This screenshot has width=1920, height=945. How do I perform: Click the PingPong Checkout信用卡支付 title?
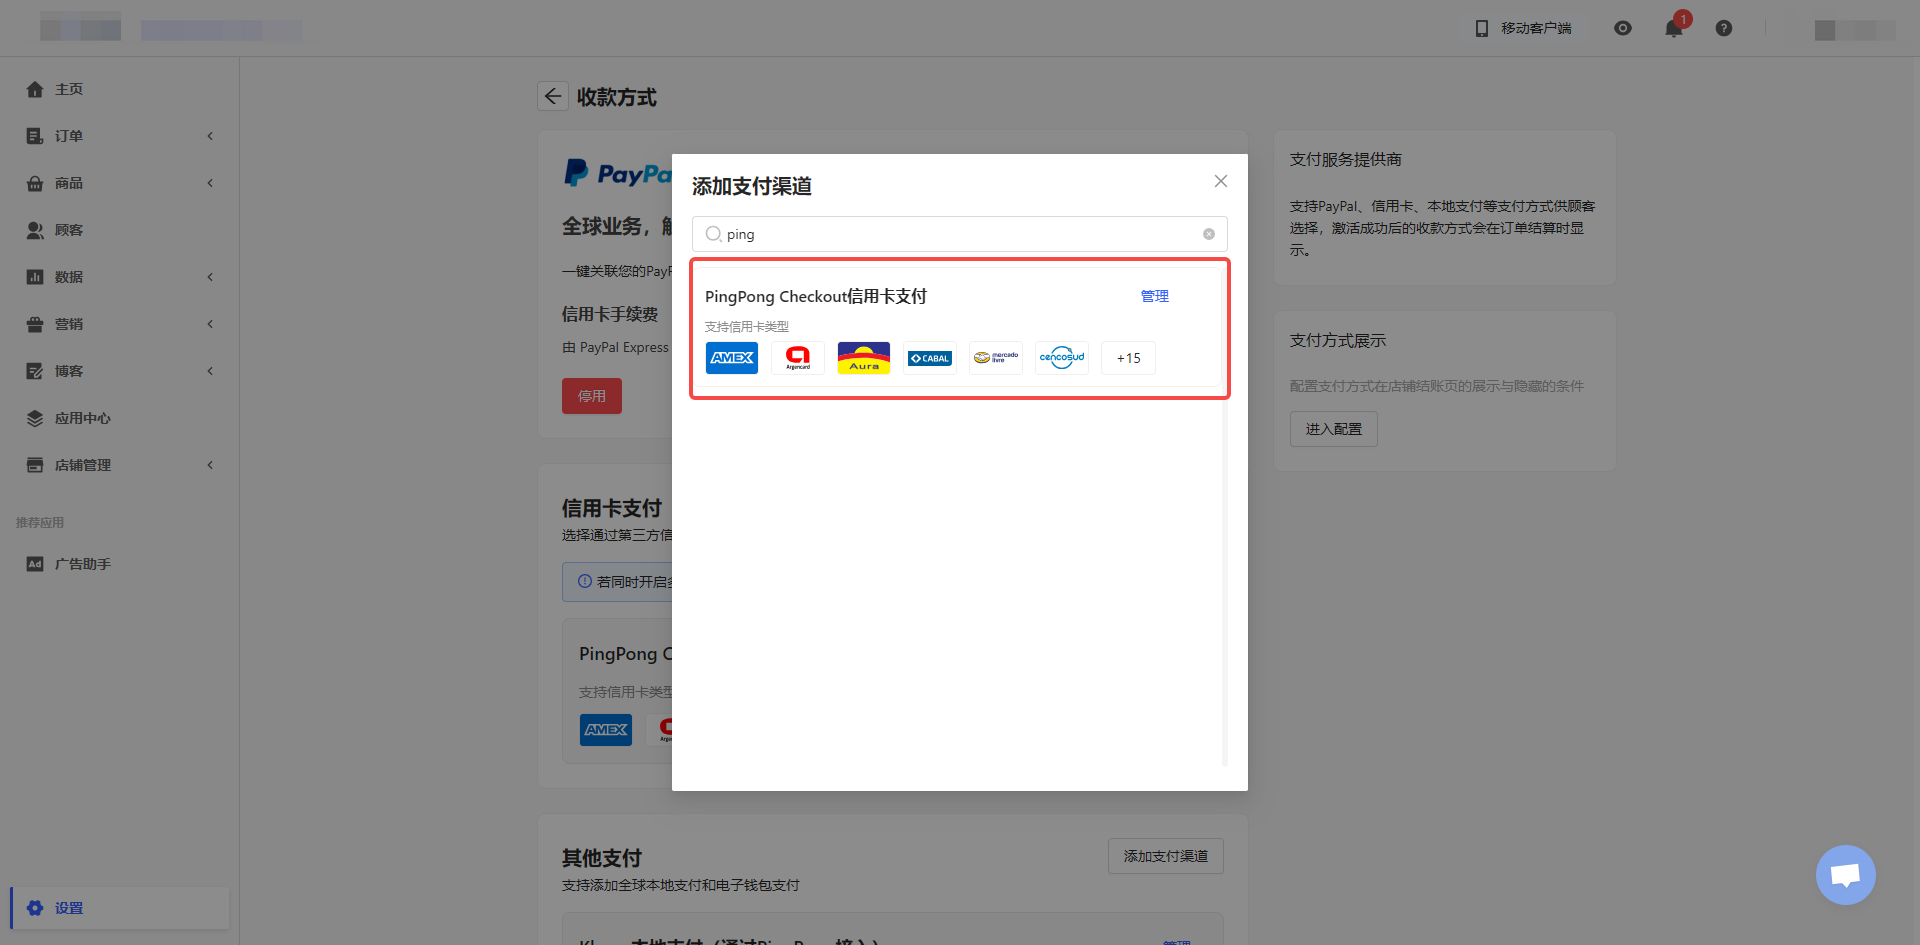pyautogui.click(x=816, y=296)
